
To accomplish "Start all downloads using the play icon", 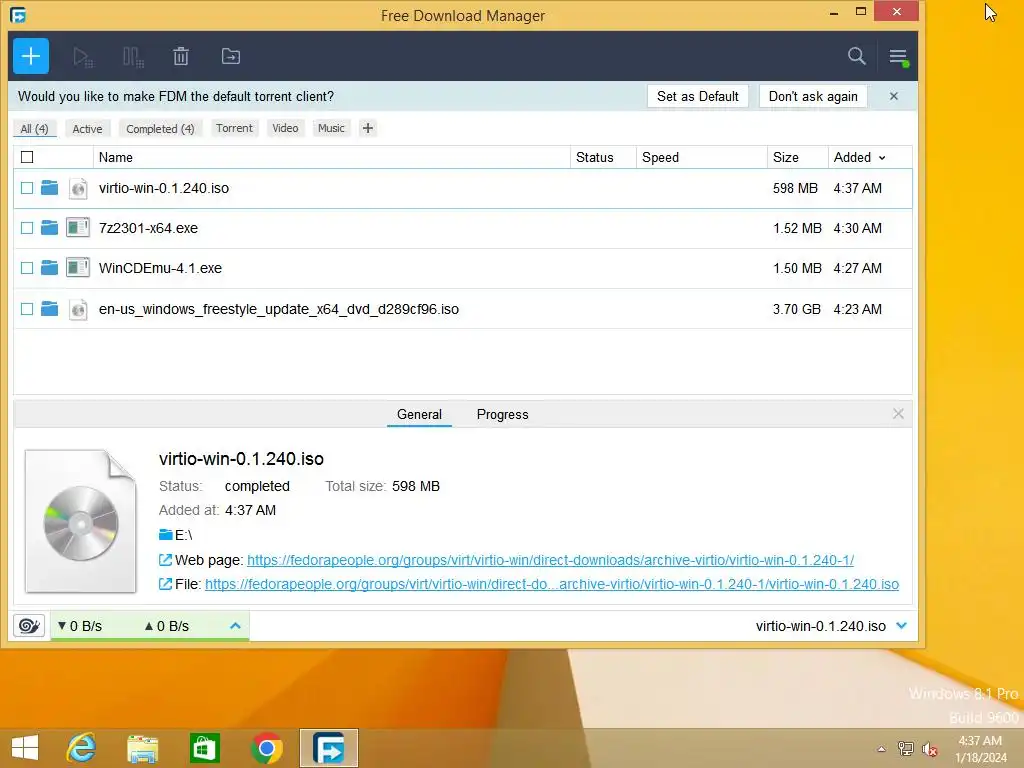I will (x=83, y=57).
